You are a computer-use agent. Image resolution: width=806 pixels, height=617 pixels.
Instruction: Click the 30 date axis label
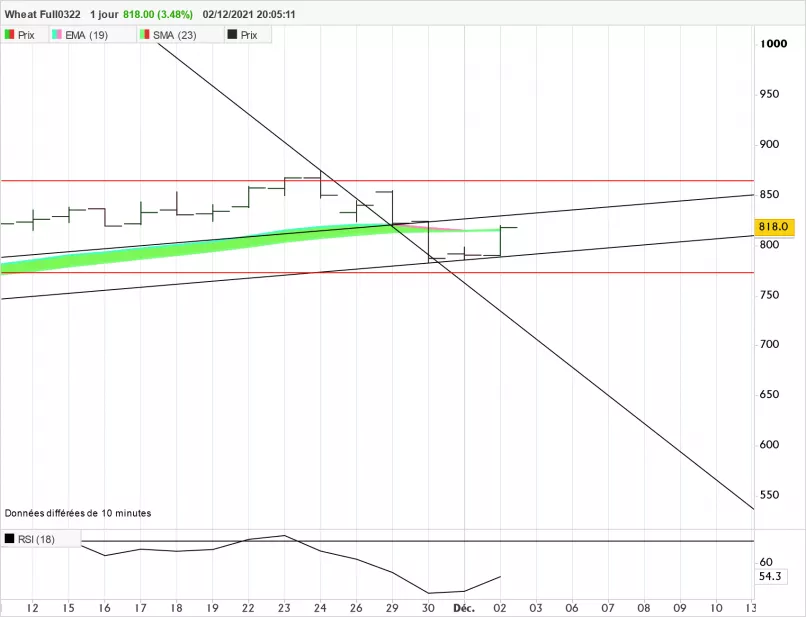(428, 608)
